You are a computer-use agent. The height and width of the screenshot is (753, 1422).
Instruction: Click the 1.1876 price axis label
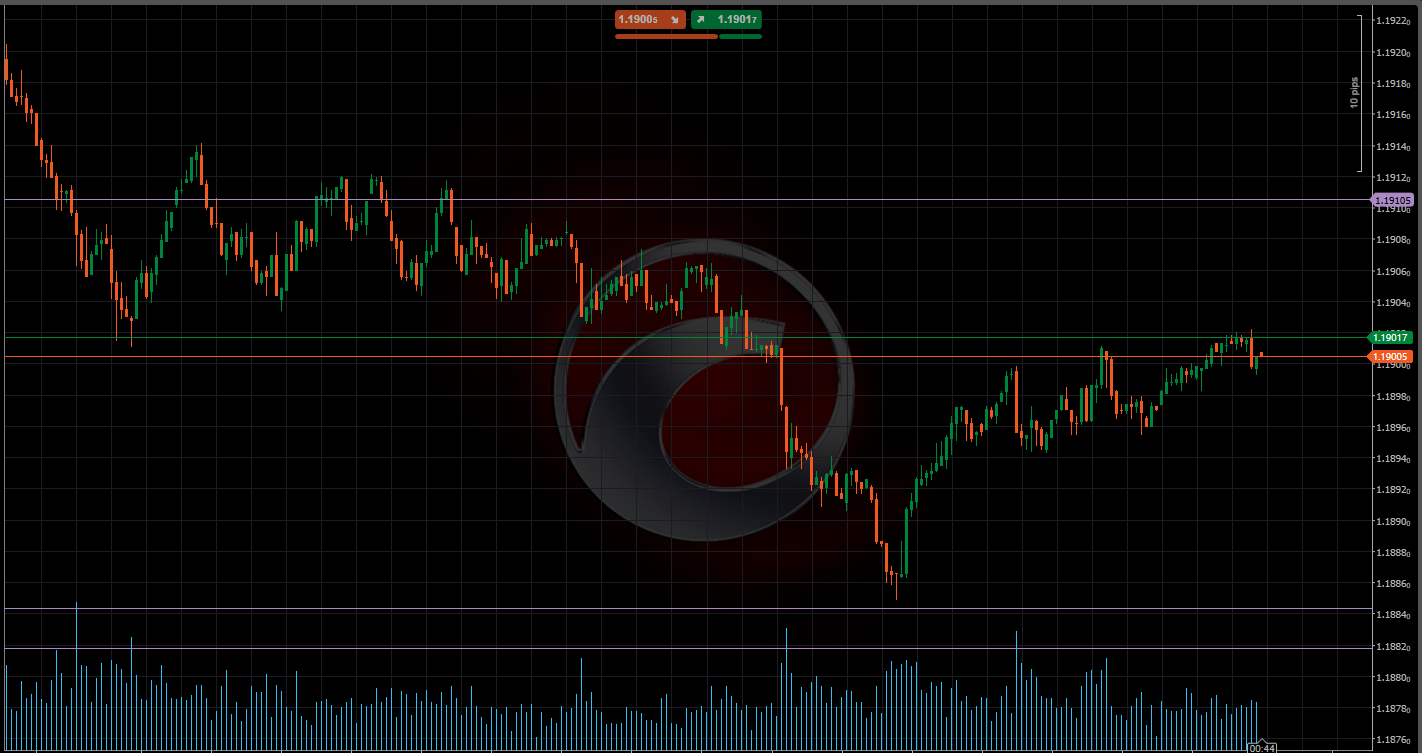(1393, 740)
